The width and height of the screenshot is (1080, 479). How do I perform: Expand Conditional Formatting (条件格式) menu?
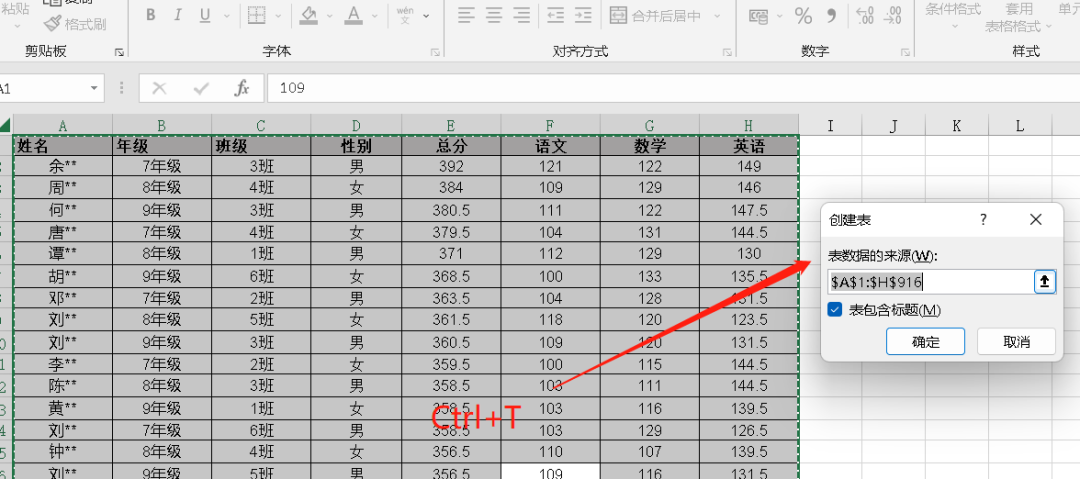pos(953,17)
